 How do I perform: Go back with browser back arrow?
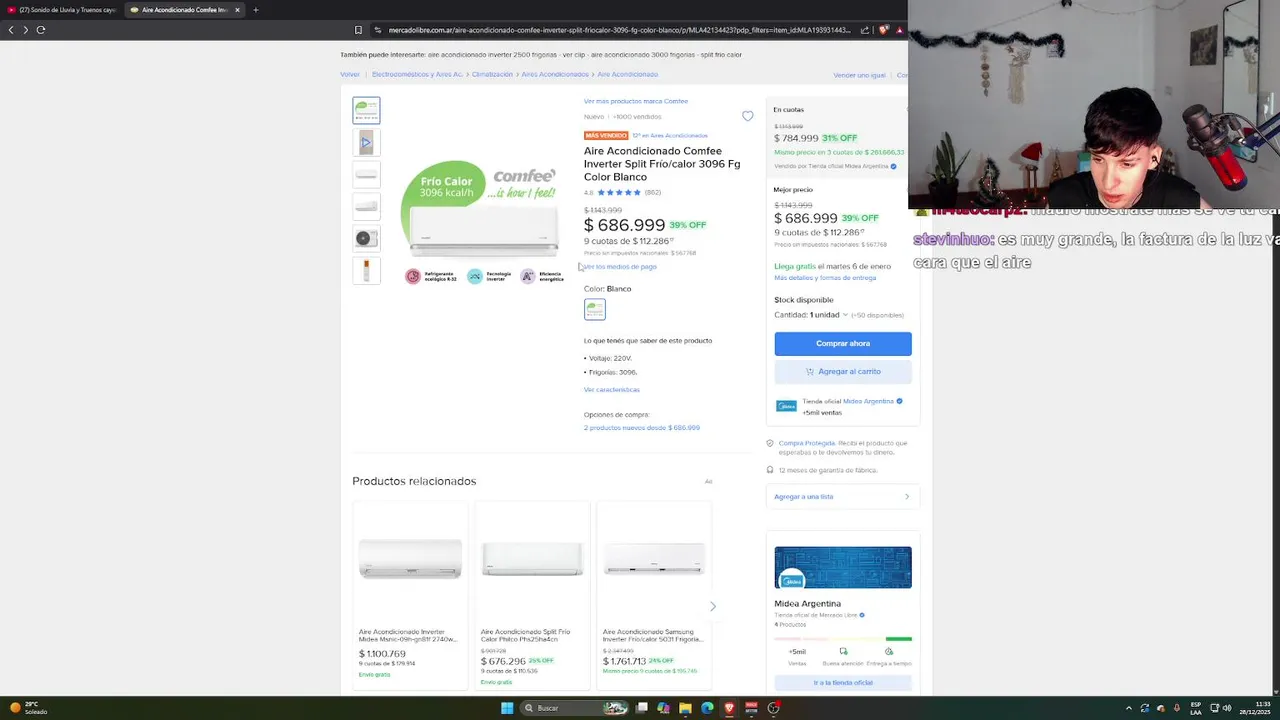coord(11,30)
